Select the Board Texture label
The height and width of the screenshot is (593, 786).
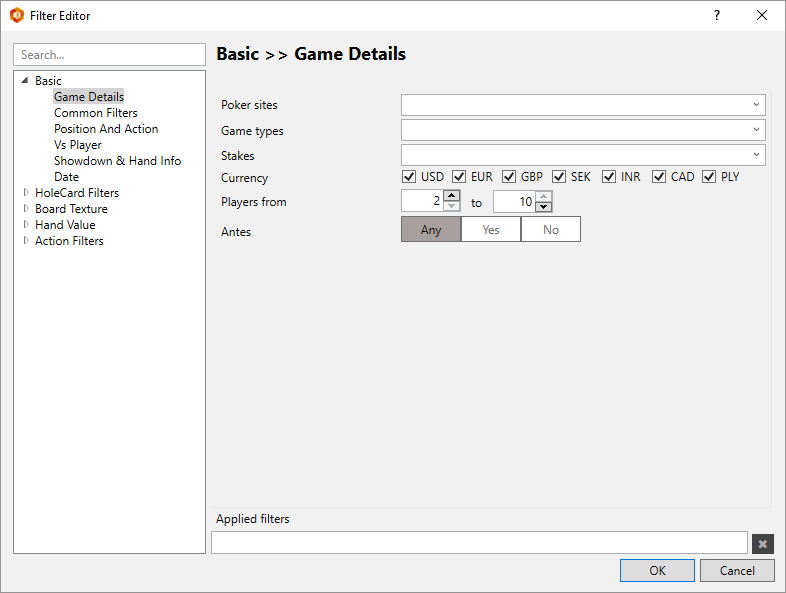(71, 209)
